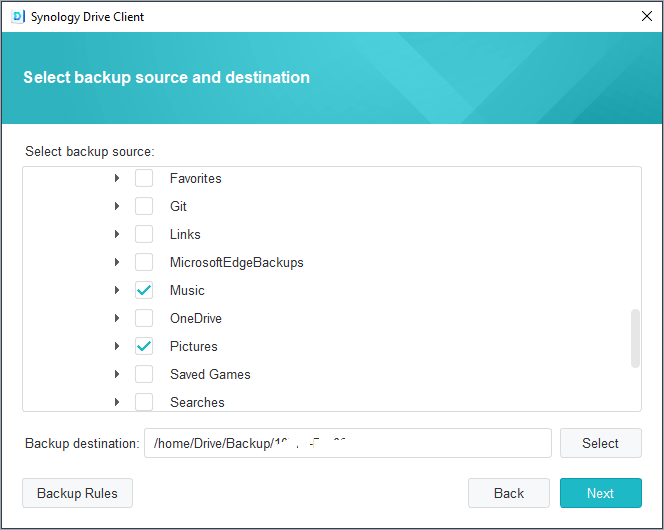This screenshot has height=530, width=664.
Task: Close the Synology Drive Client window
Action: tap(646, 16)
